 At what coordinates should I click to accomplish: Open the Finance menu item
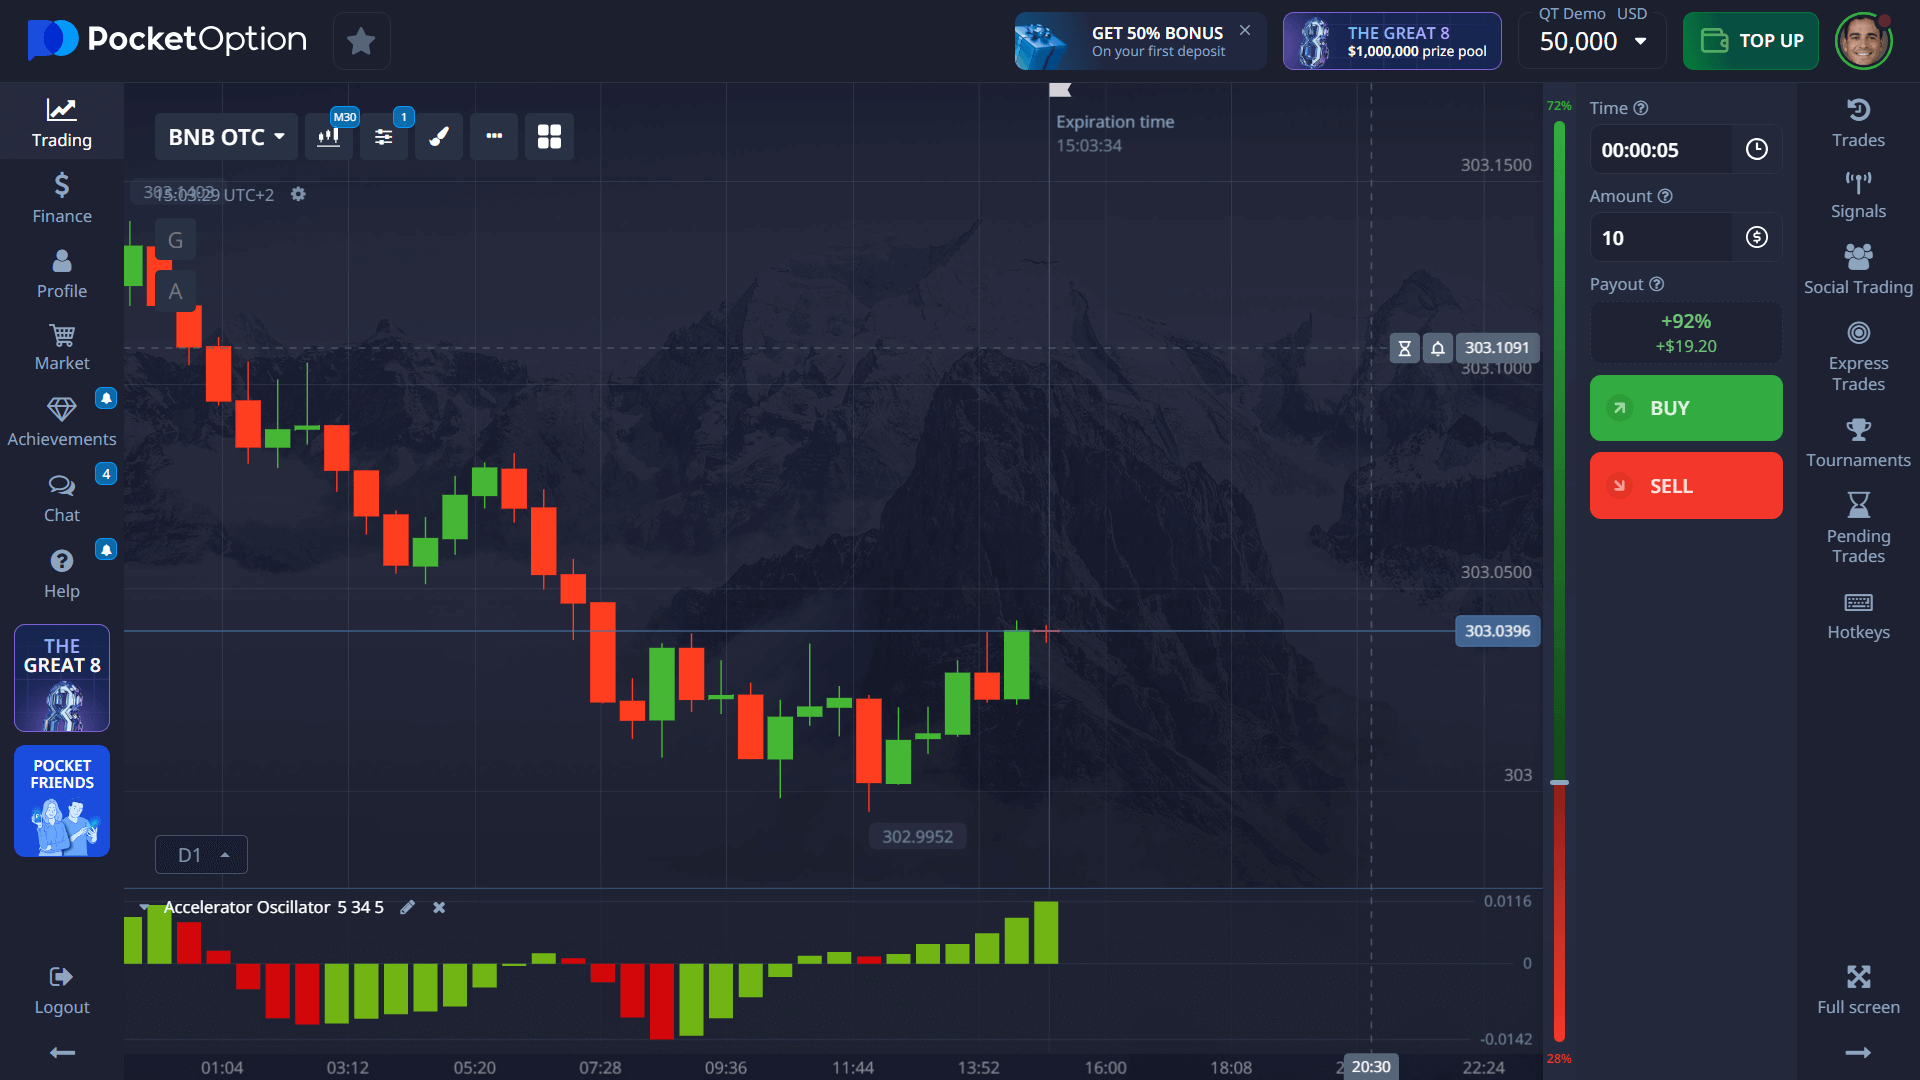tap(62, 198)
